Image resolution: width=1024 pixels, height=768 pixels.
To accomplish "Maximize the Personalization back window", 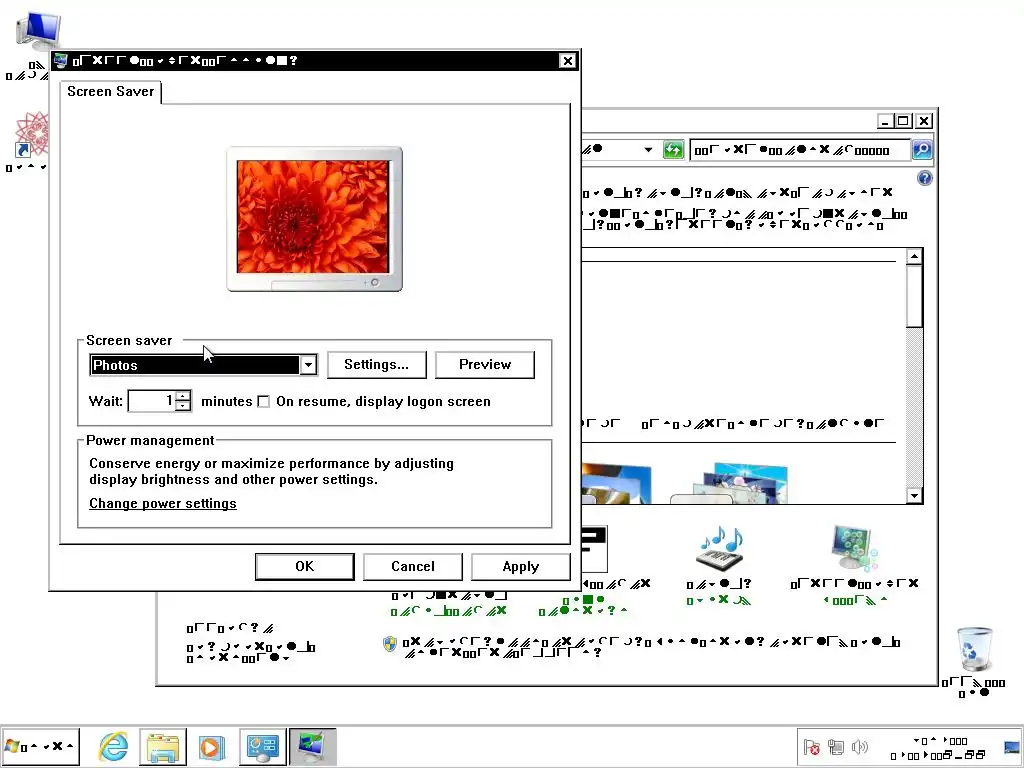I will 904,121.
